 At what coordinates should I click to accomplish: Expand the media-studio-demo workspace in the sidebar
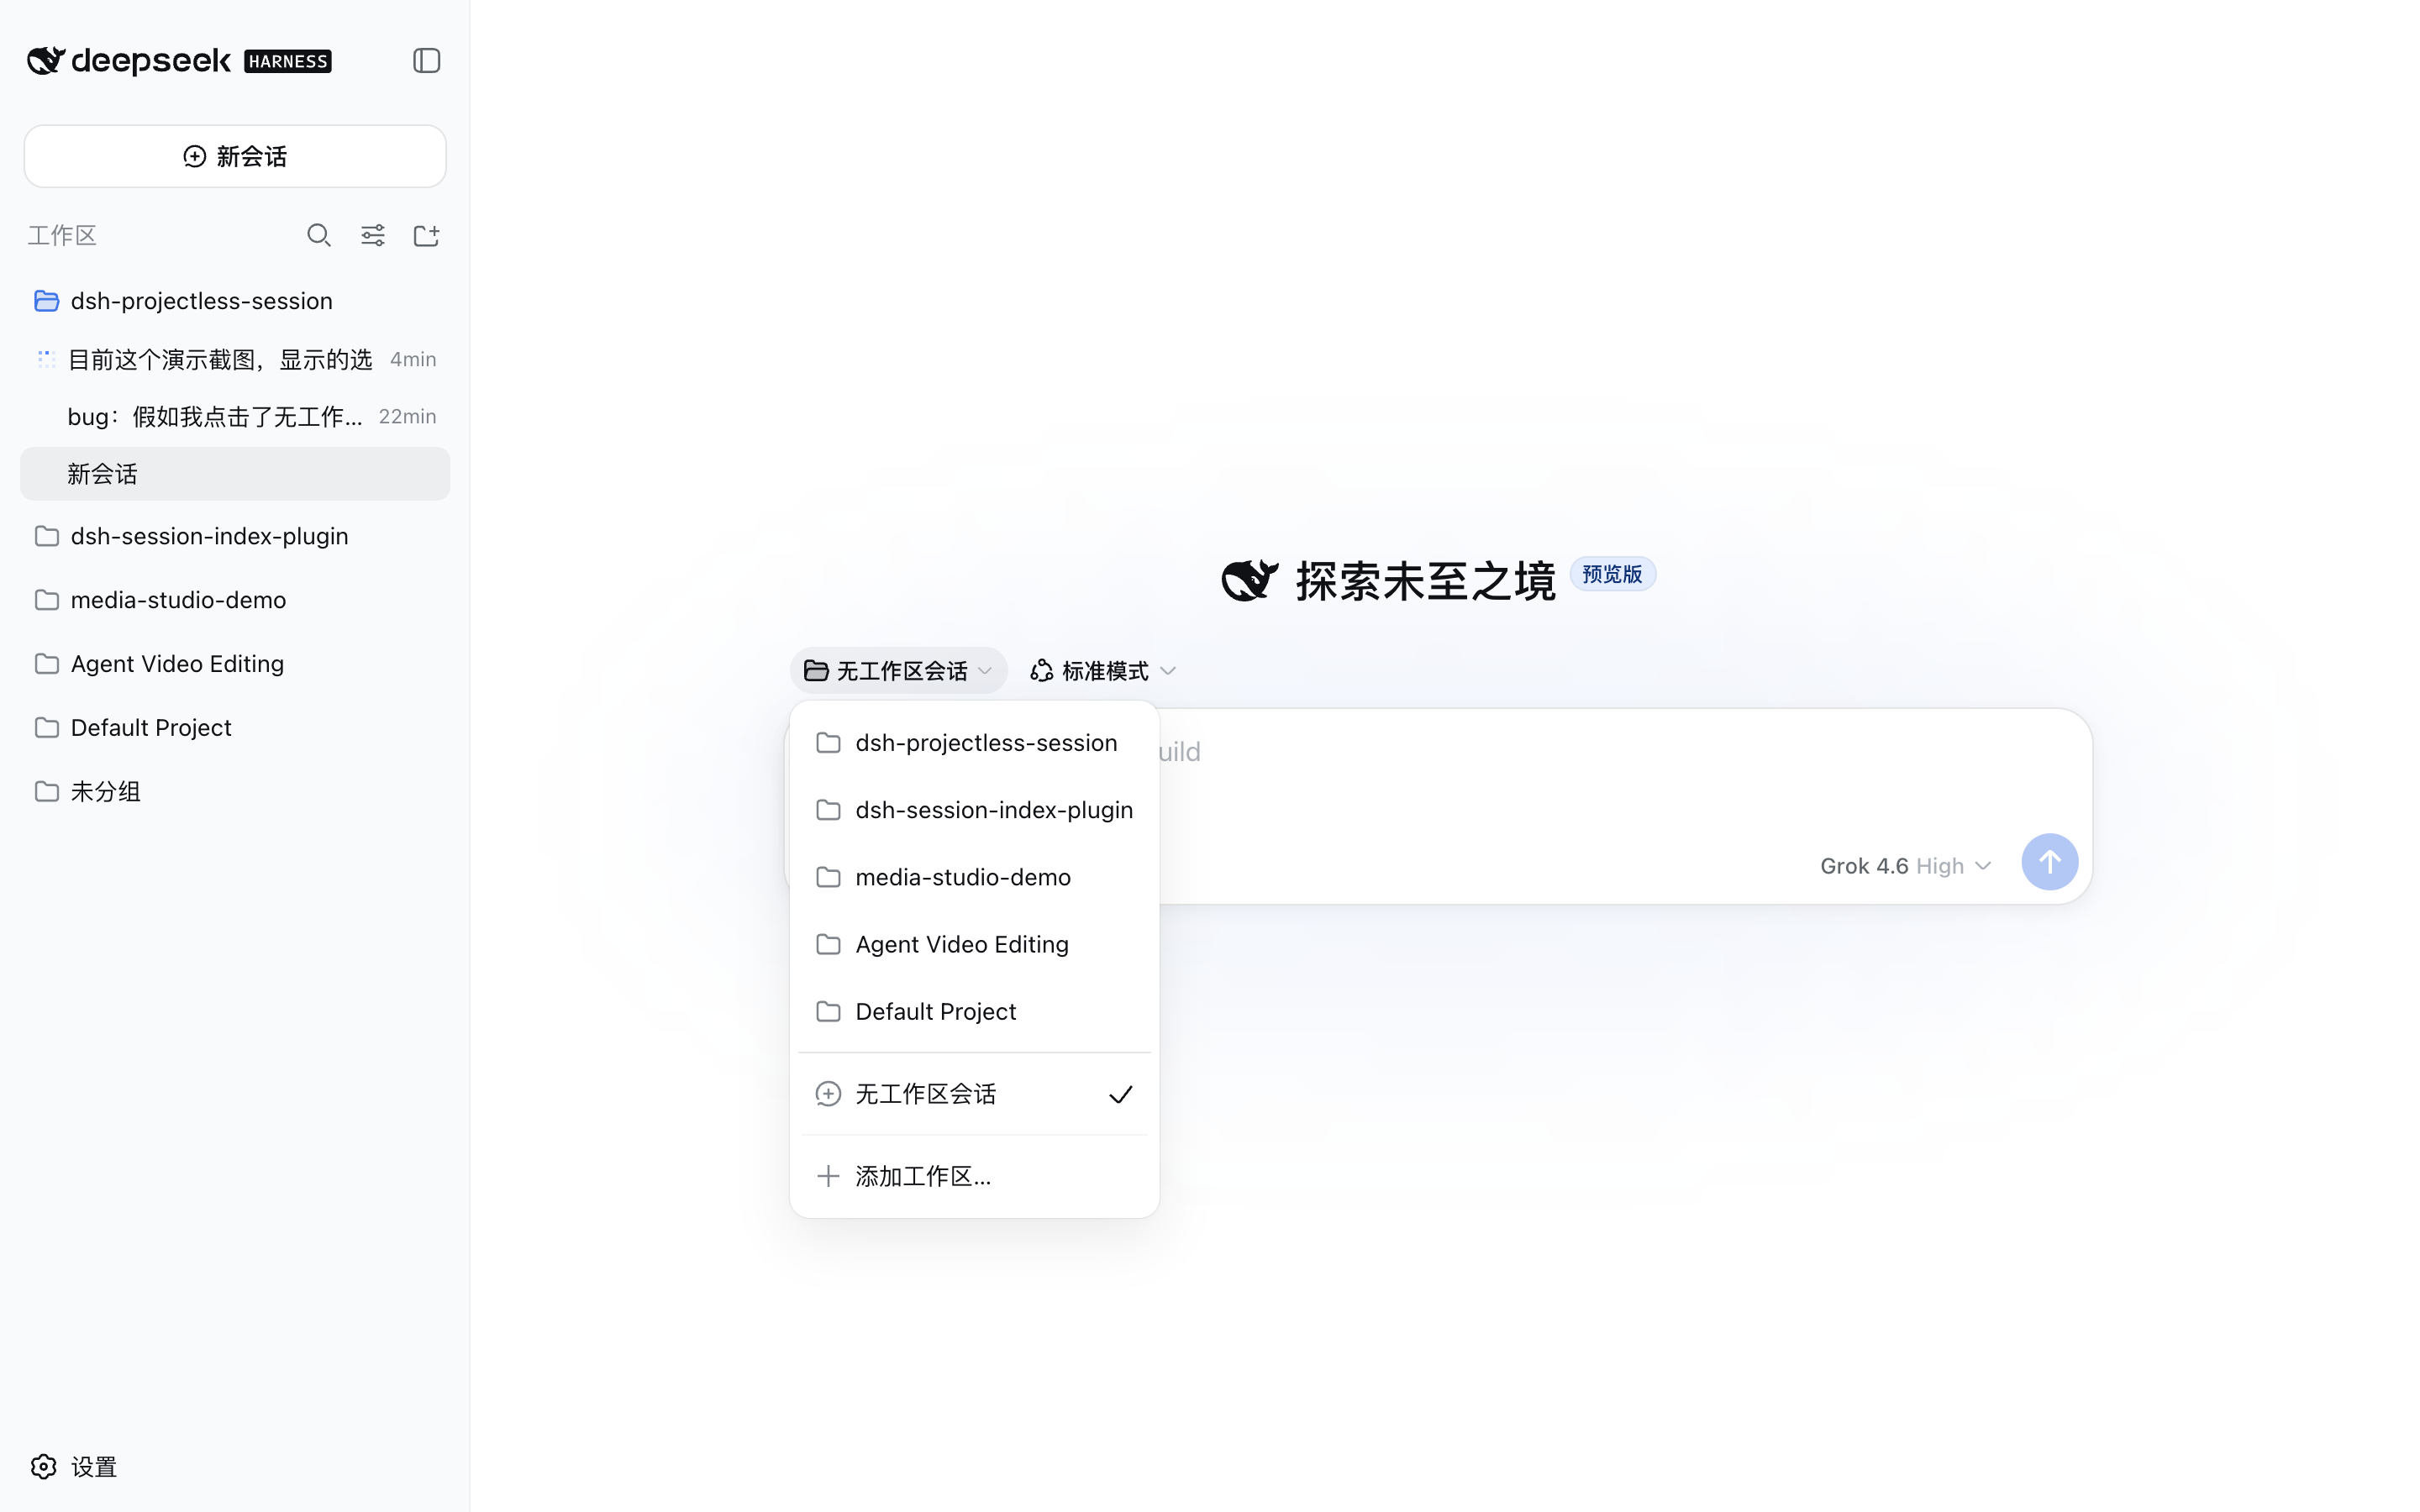[x=235, y=600]
